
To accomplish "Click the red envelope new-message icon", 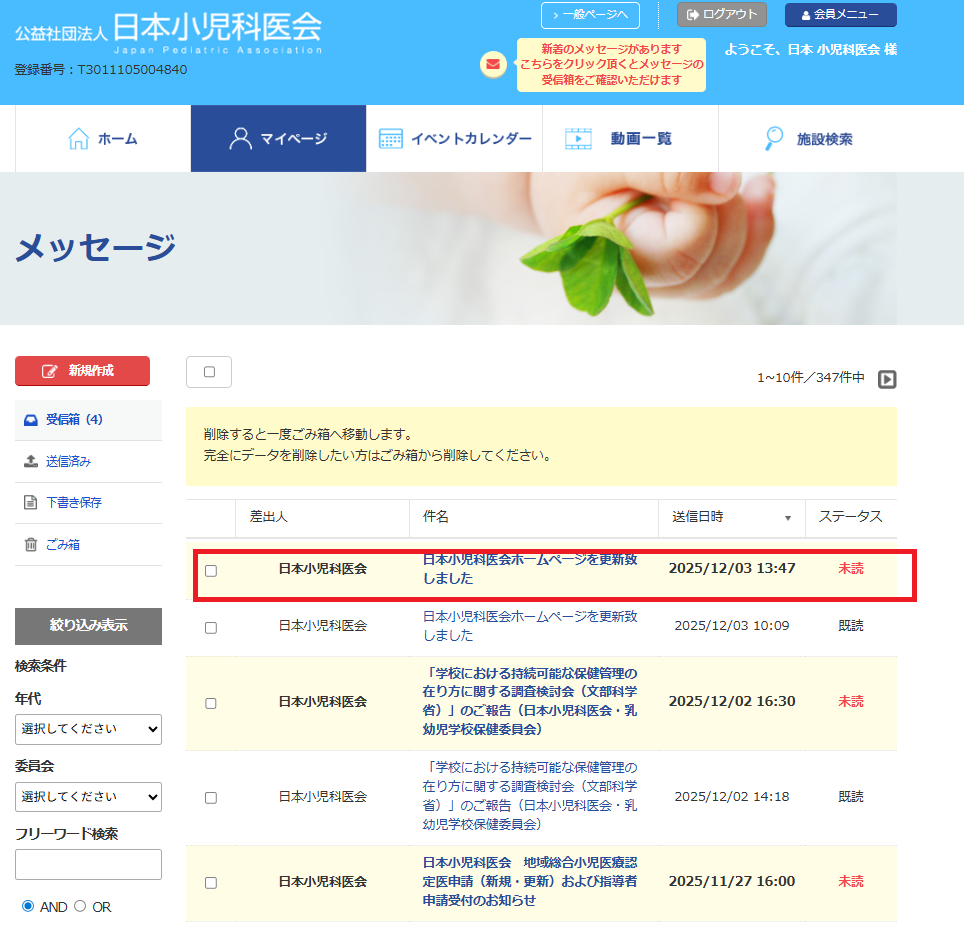I will 493,65.
